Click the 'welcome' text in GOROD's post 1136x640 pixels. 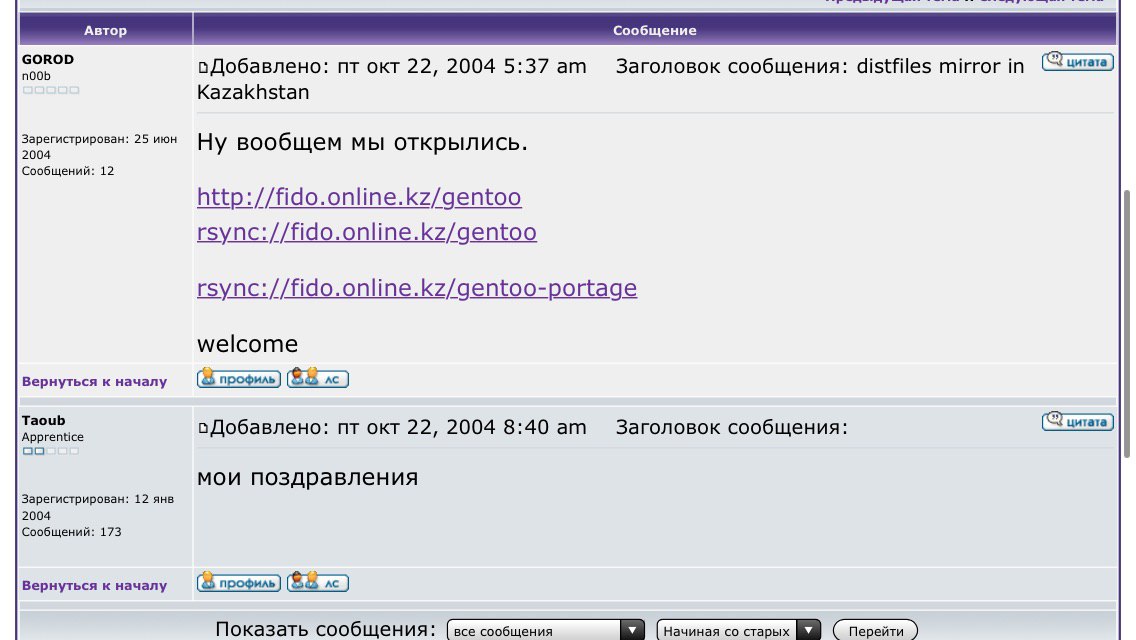pos(247,344)
